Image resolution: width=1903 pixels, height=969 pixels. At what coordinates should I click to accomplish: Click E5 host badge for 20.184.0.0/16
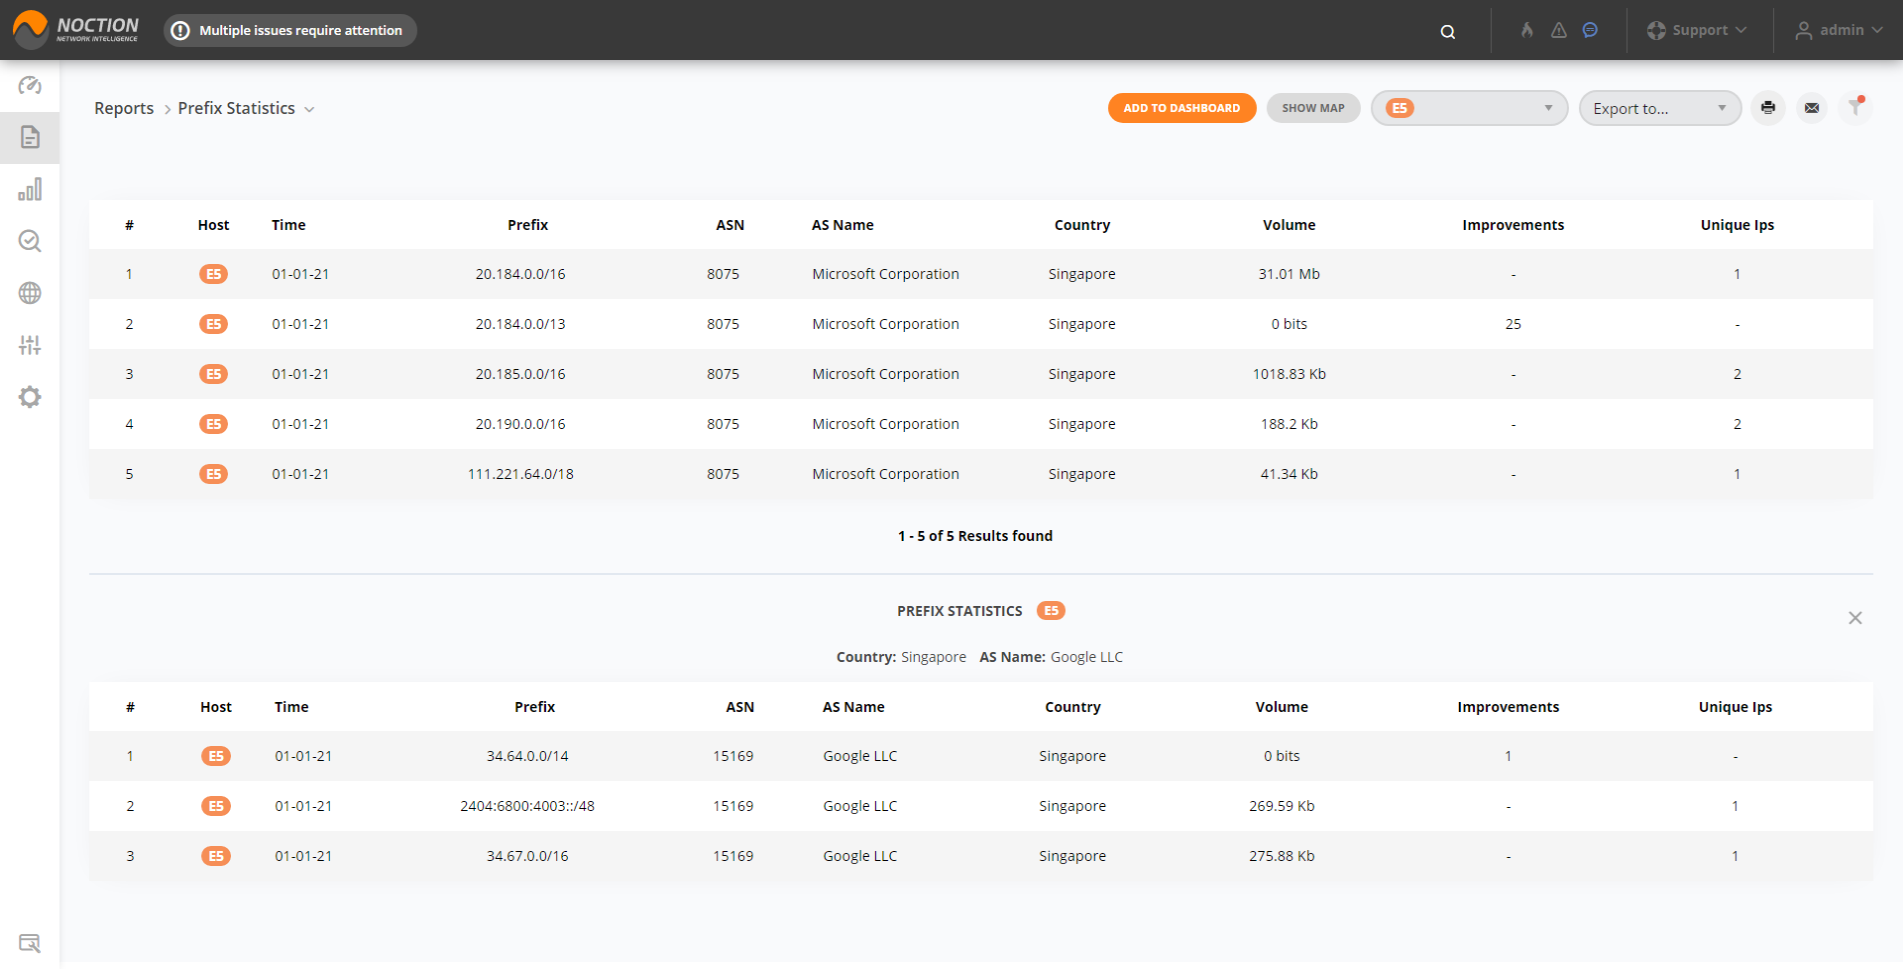pos(213,274)
